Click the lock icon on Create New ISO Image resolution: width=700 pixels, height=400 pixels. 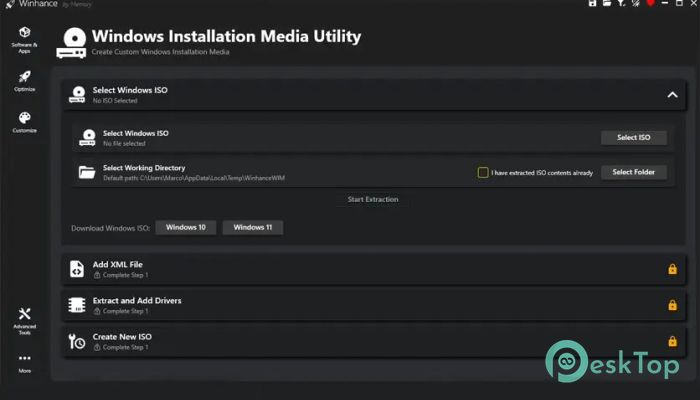672,342
